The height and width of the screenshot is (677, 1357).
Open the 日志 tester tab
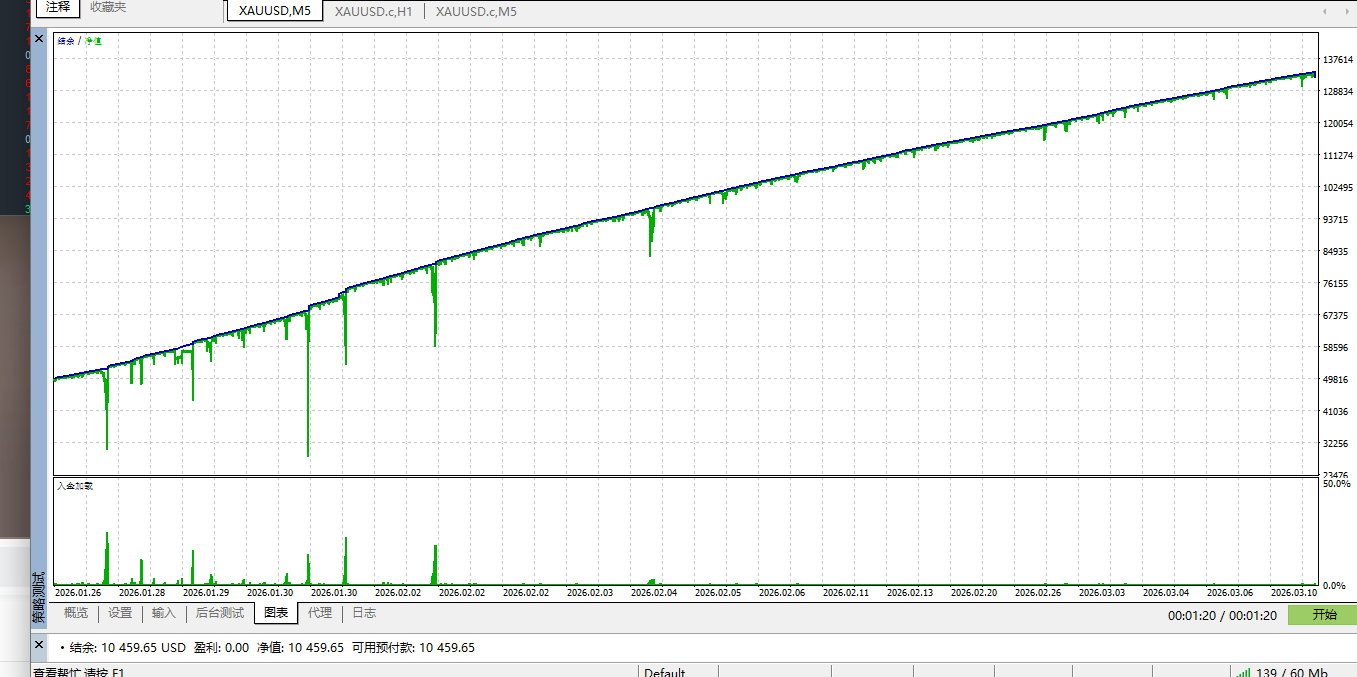(364, 613)
